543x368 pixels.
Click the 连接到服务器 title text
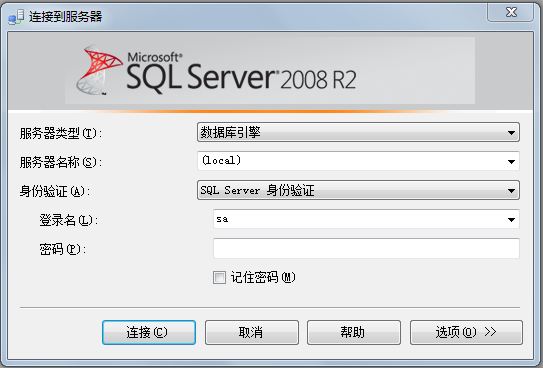pyautogui.click(x=65, y=17)
